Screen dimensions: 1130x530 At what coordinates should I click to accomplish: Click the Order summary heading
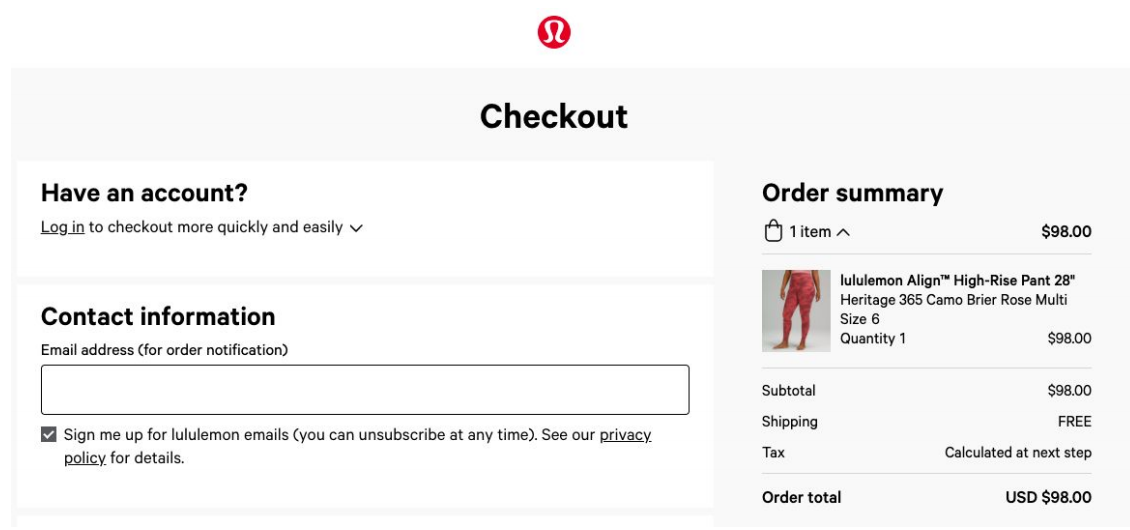point(852,193)
